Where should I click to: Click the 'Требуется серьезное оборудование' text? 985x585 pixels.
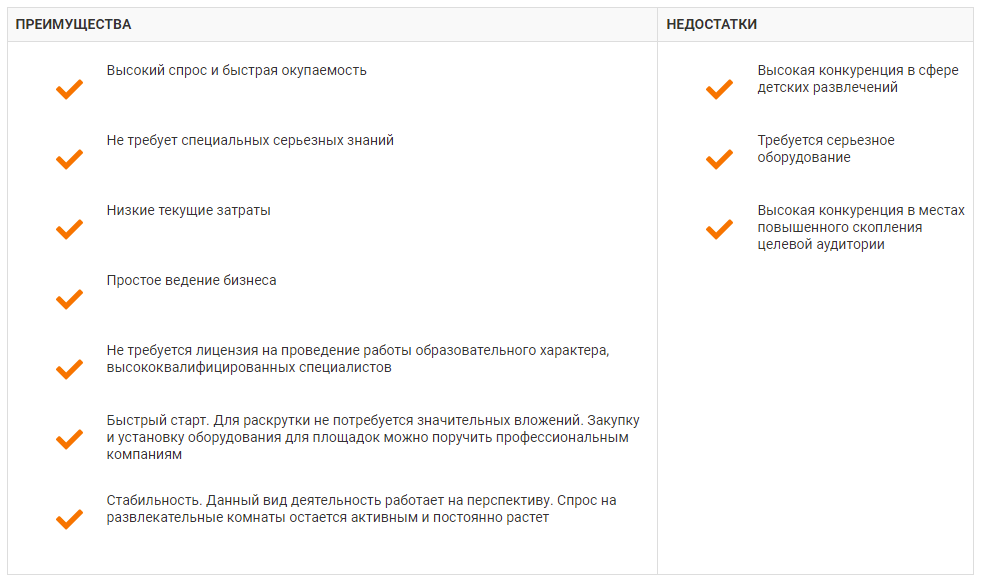pyautogui.click(x=826, y=149)
